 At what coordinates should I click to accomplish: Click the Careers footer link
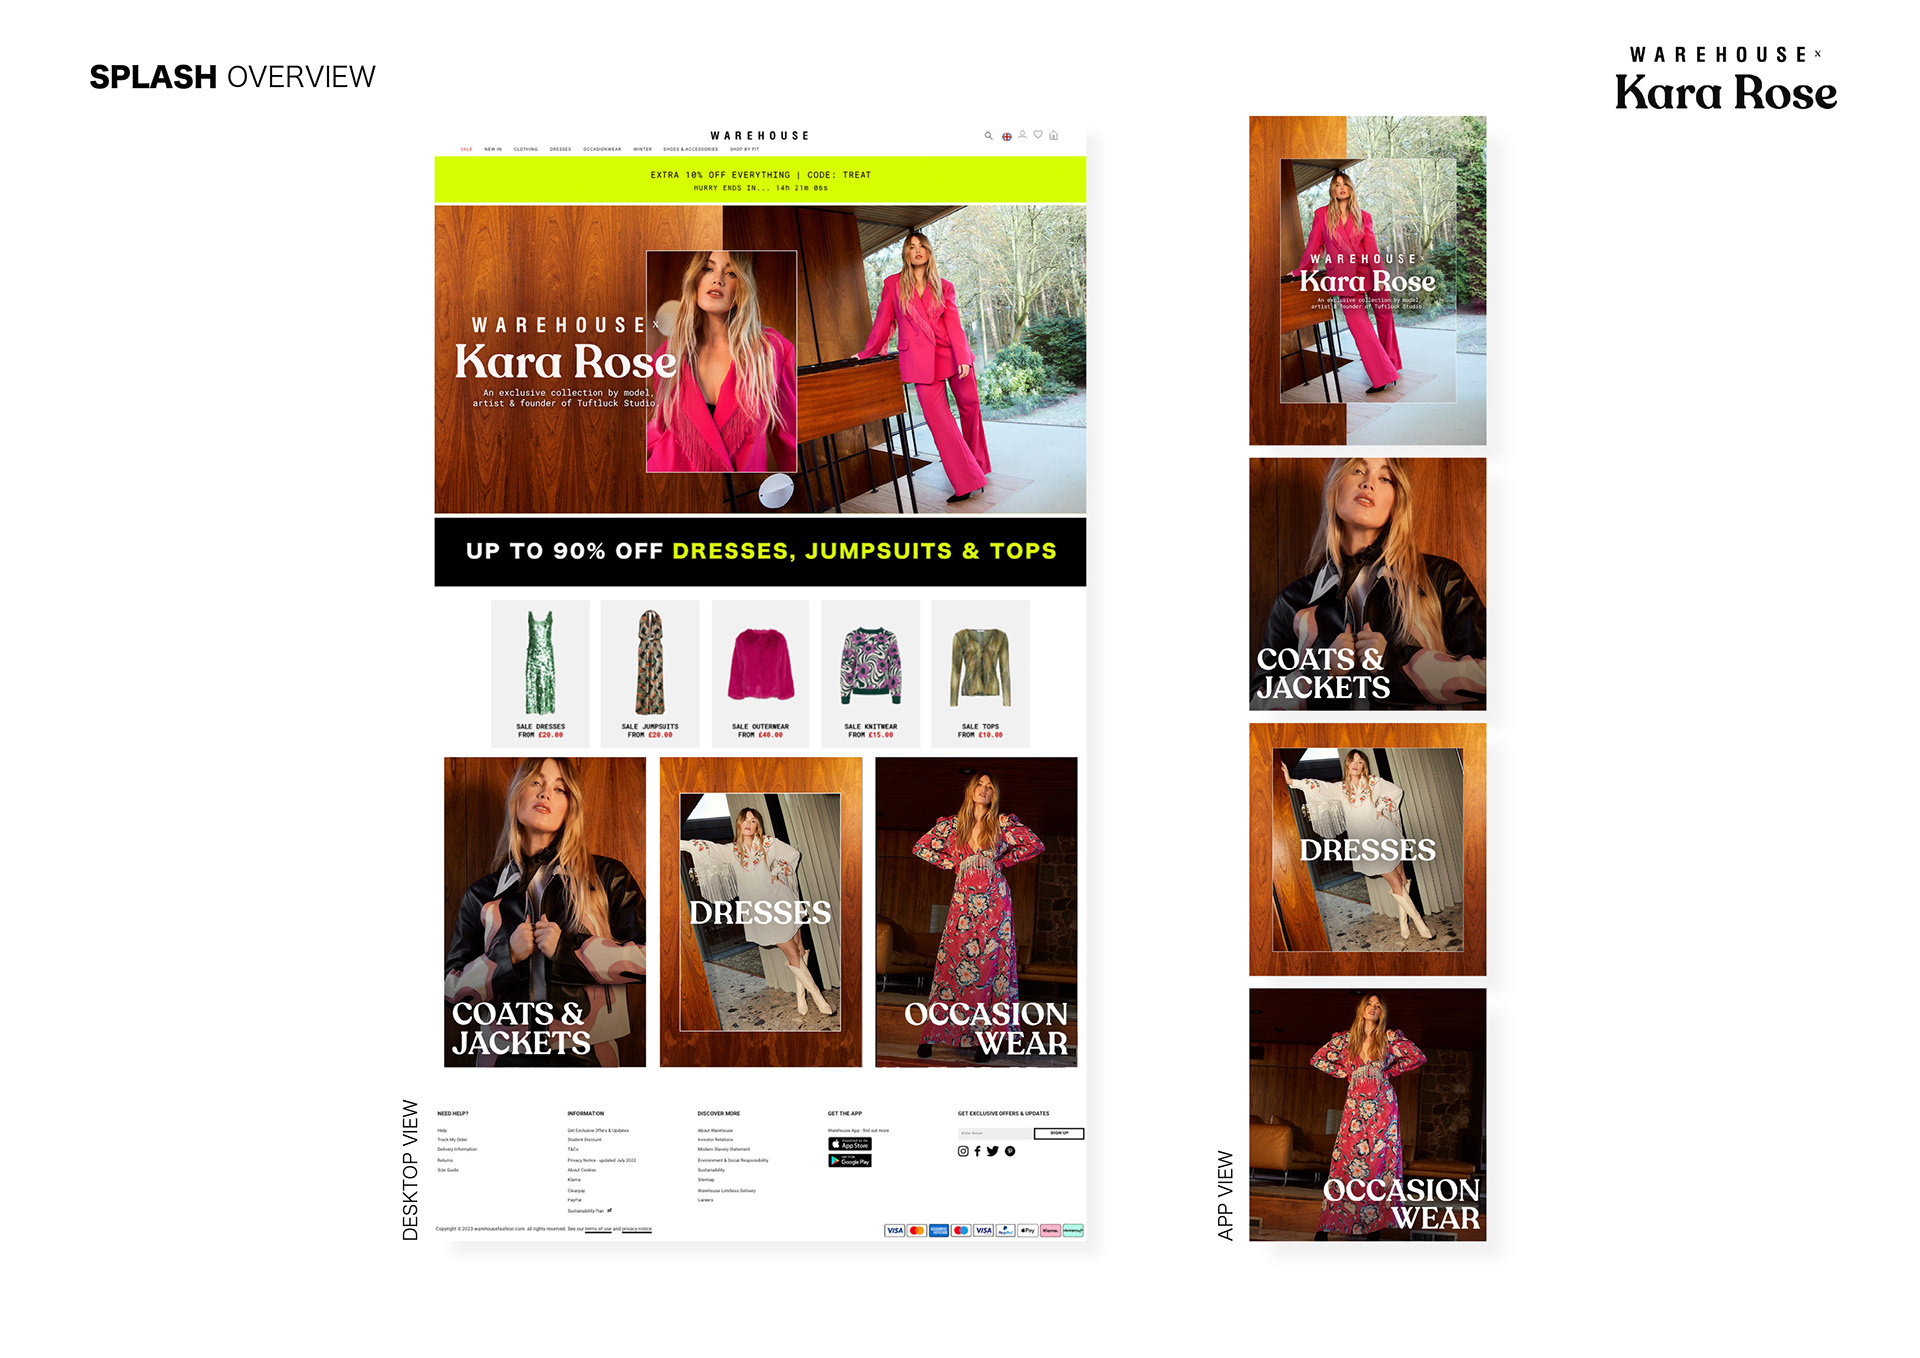tap(705, 1200)
